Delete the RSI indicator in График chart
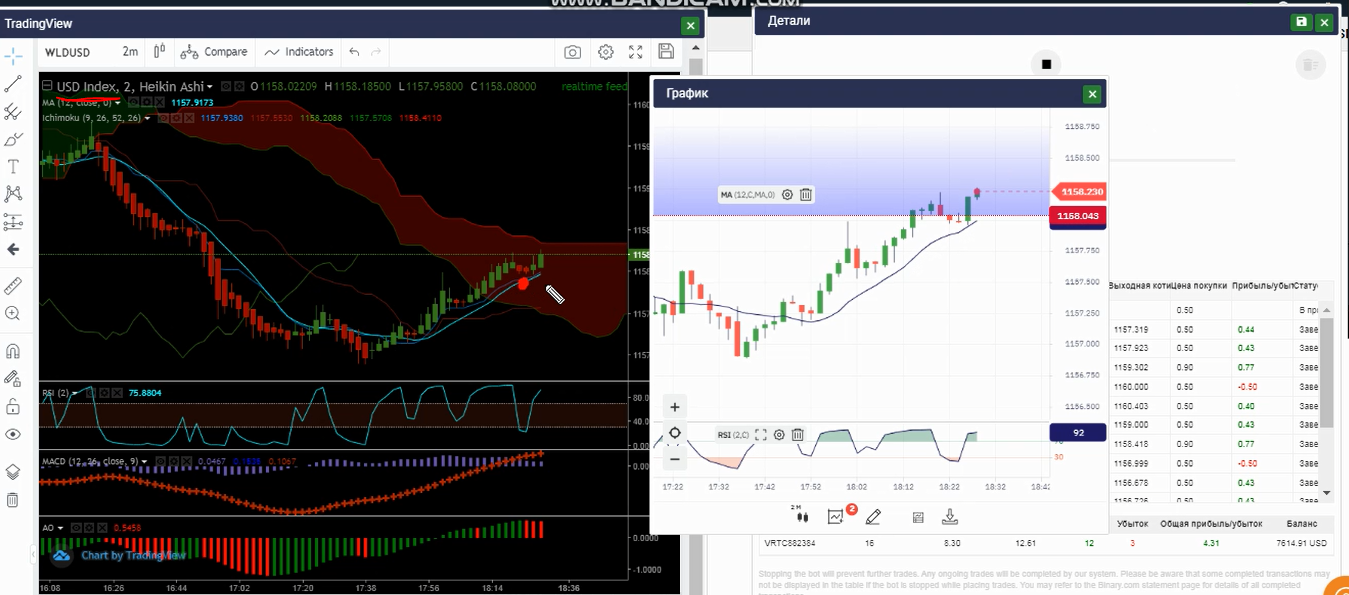The width and height of the screenshot is (1349, 595). (x=798, y=434)
